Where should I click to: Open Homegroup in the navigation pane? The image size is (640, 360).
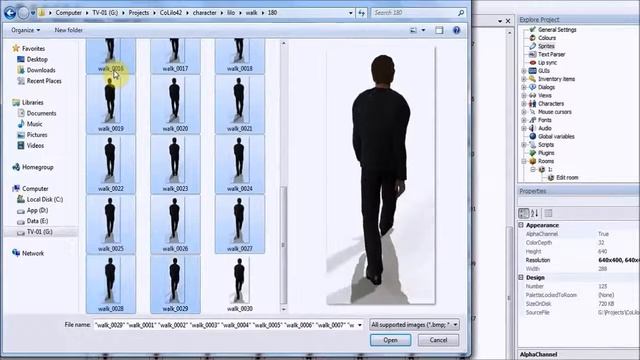pyautogui.click(x=38, y=167)
